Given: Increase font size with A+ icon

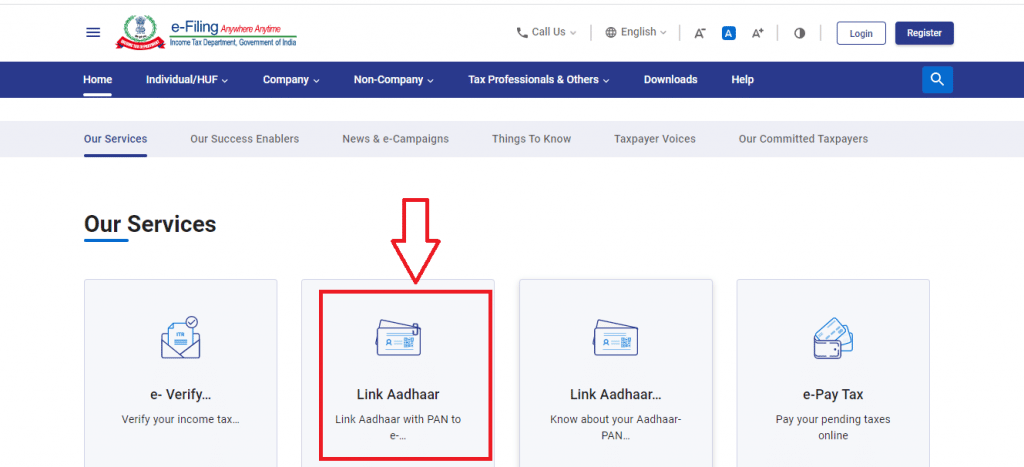Looking at the screenshot, I should coord(758,33).
